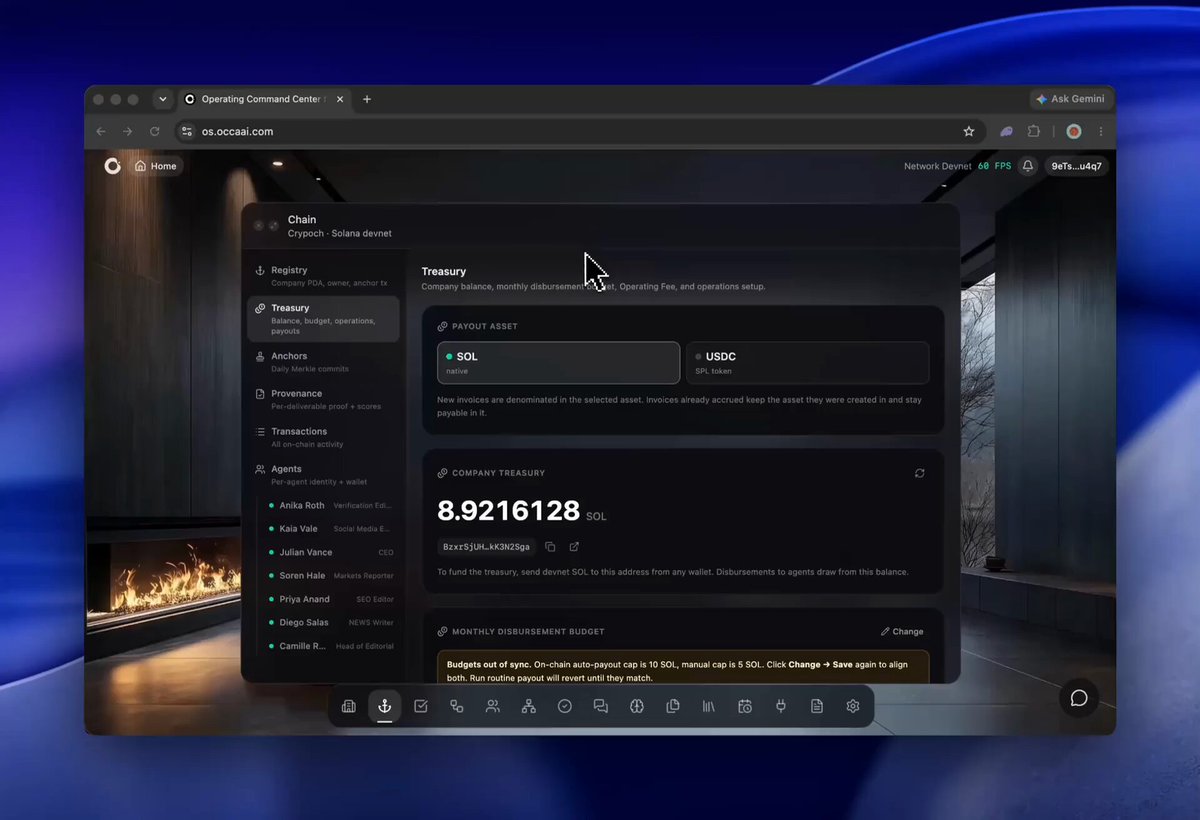Open the workflow nodes icon in the dock
The height and width of the screenshot is (820, 1200).
pos(457,706)
